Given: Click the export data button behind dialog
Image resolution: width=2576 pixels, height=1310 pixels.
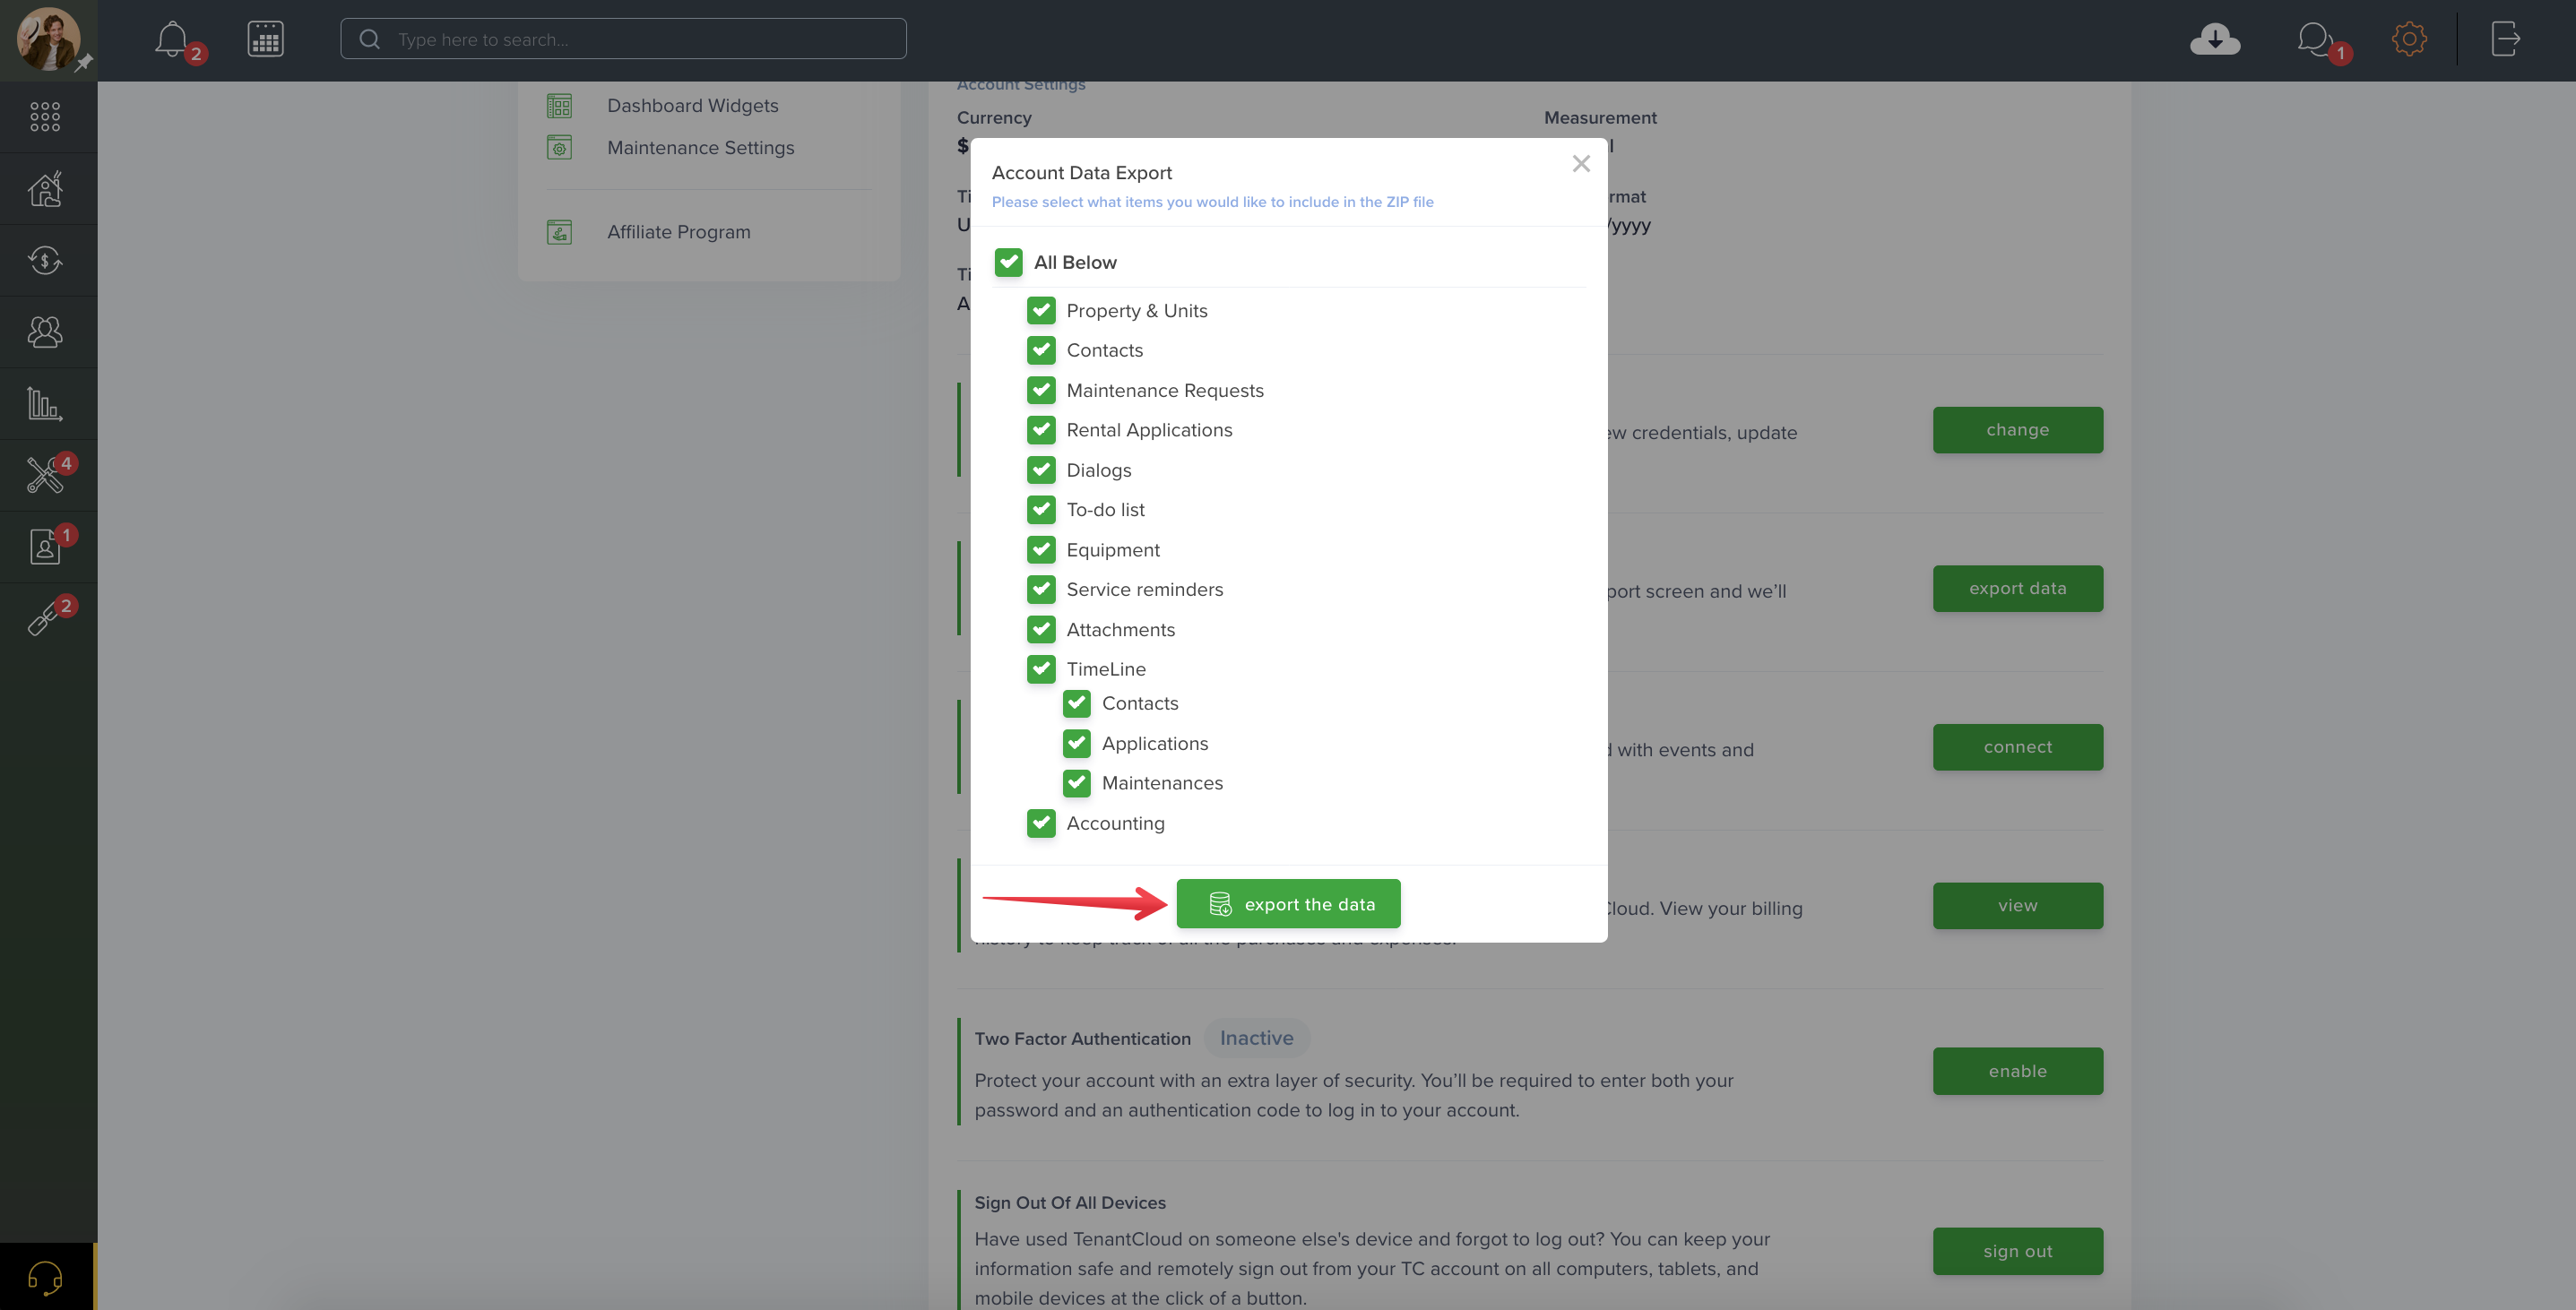Looking at the screenshot, I should click(x=2017, y=589).
